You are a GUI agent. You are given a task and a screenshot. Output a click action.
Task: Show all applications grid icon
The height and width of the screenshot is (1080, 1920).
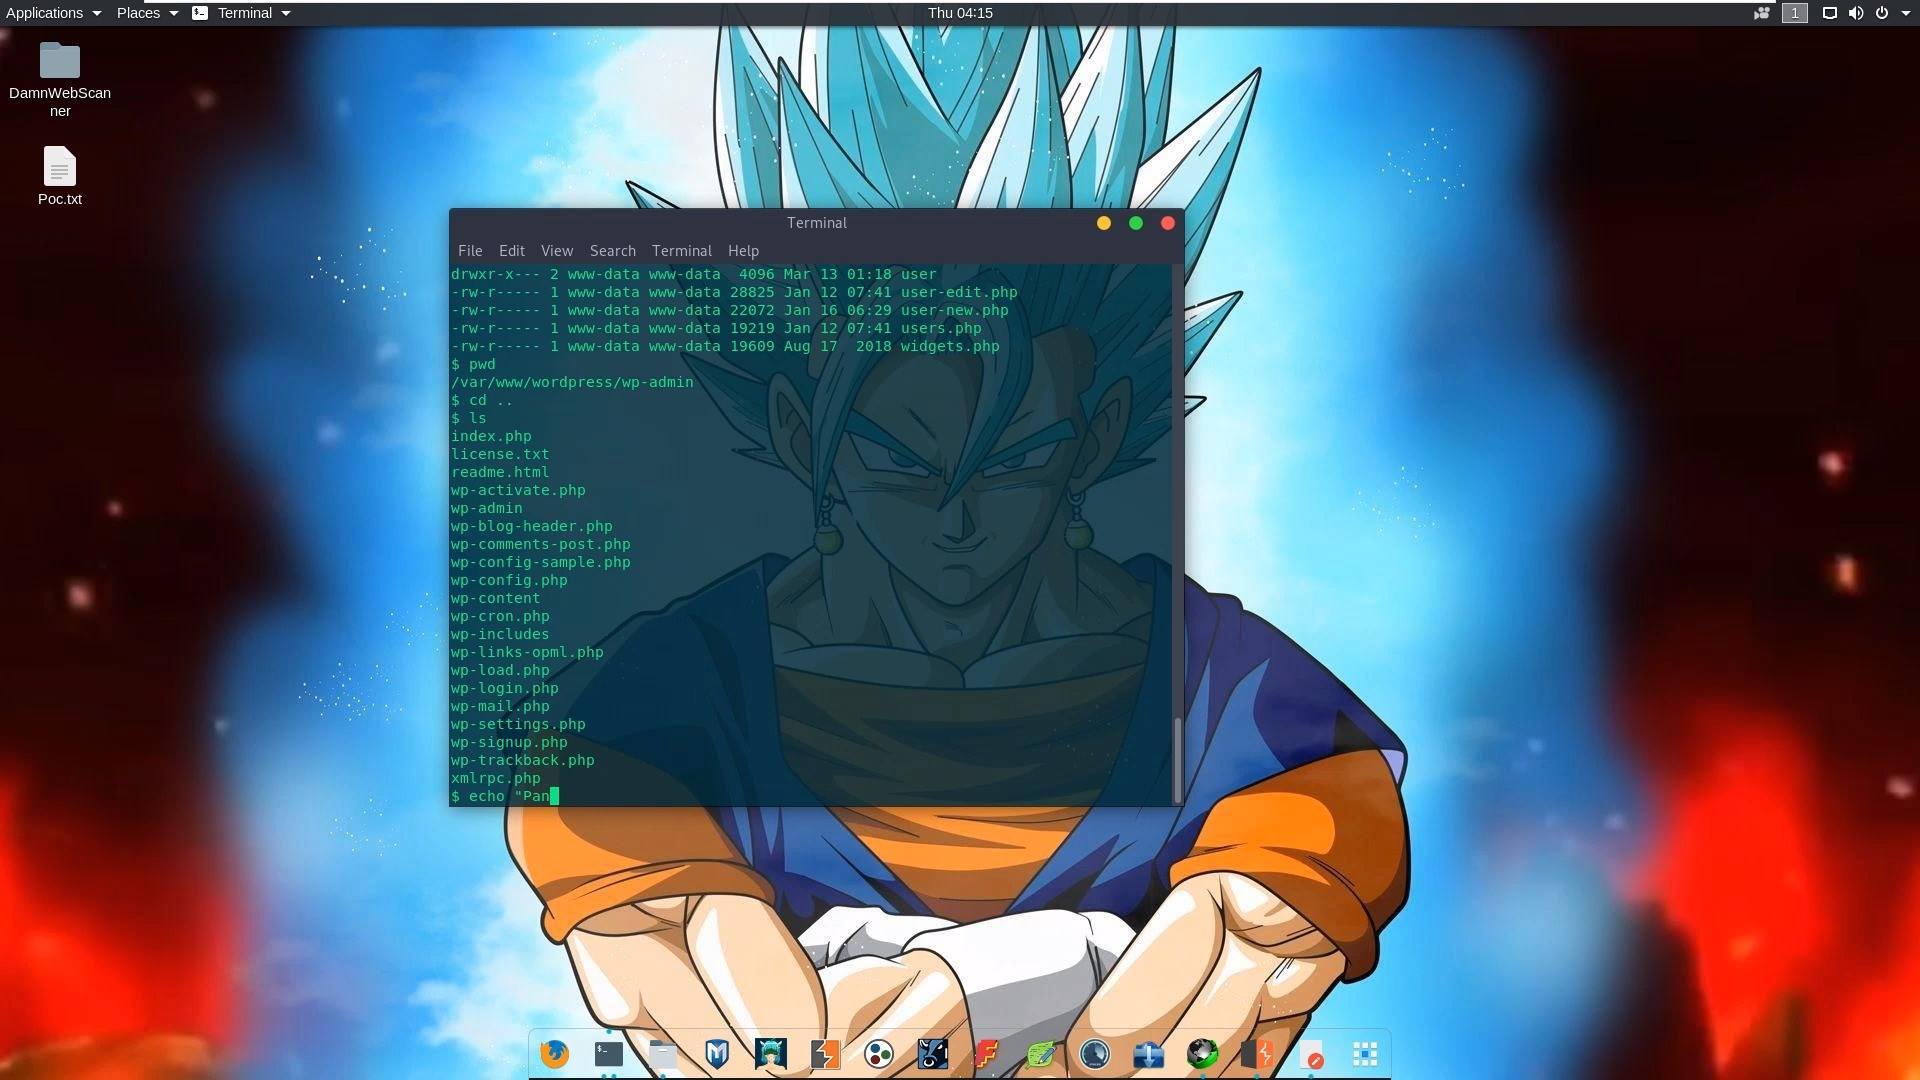click(1365, 1053)
